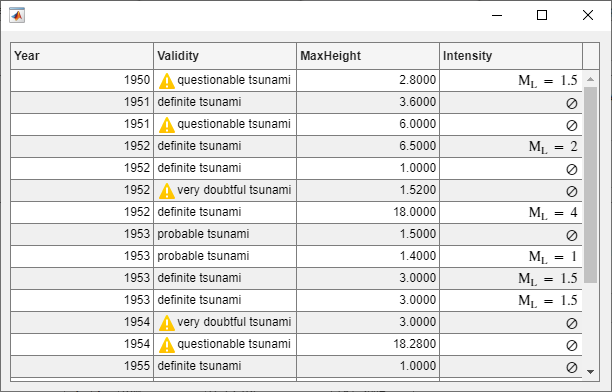Click the null intensity symbol in the 6.0000 row

572,125
